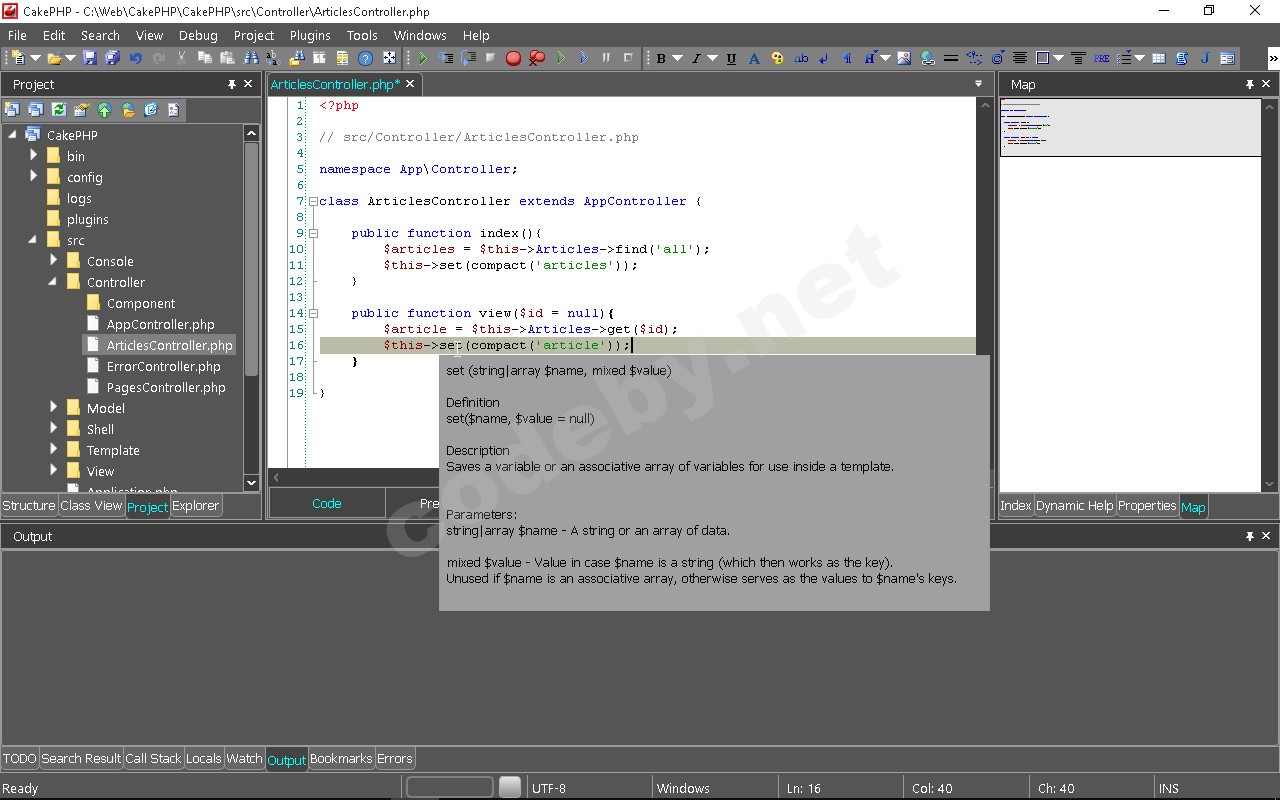Refresh the project tree with the green refresh icon
Viewport: 1280px width, 800px height.
tap(58, 110)
